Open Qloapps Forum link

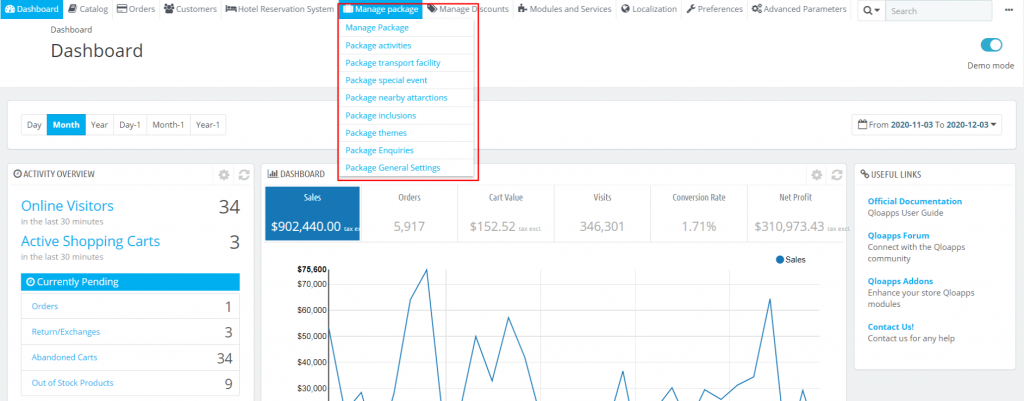(898, 235)
